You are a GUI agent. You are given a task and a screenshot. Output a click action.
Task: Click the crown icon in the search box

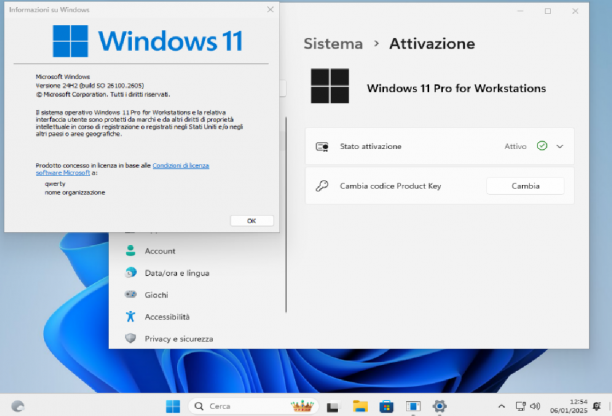(302, 406)
